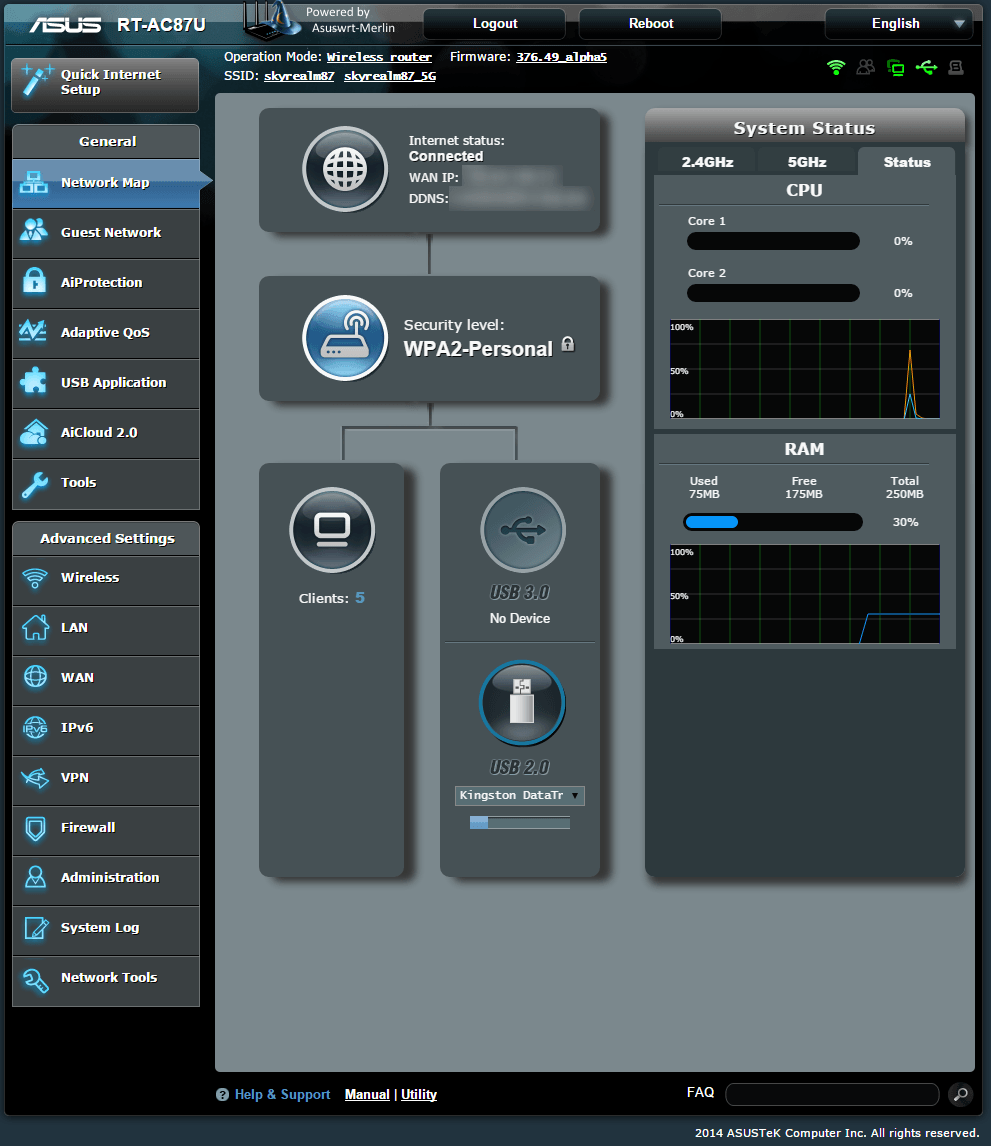Switch to the 5GHz tab
991x1146 pixels.
(807, 162)
